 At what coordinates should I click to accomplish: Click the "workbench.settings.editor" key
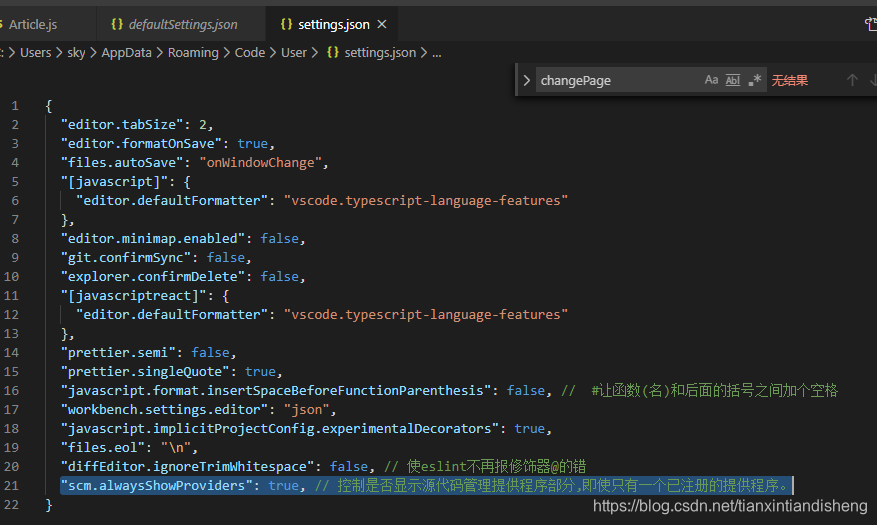click(164, 410)
